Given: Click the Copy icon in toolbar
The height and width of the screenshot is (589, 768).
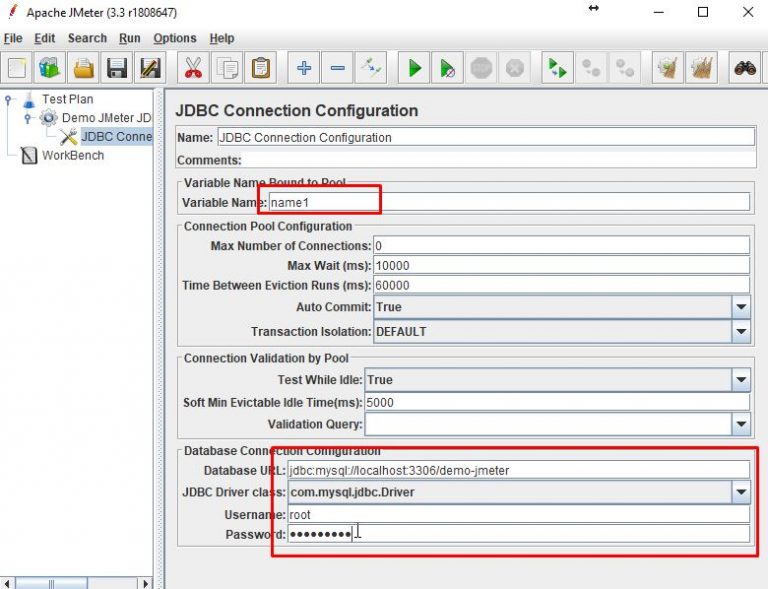Looking at the screenshot, I should [x=227, y=69].
